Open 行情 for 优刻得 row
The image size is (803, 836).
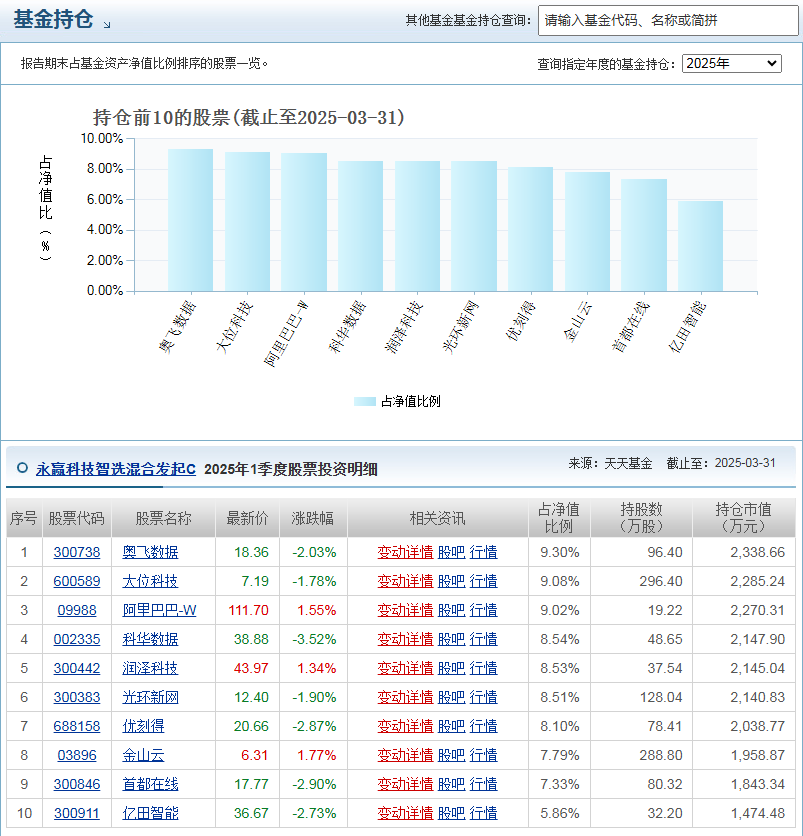(x=484, y=726)
